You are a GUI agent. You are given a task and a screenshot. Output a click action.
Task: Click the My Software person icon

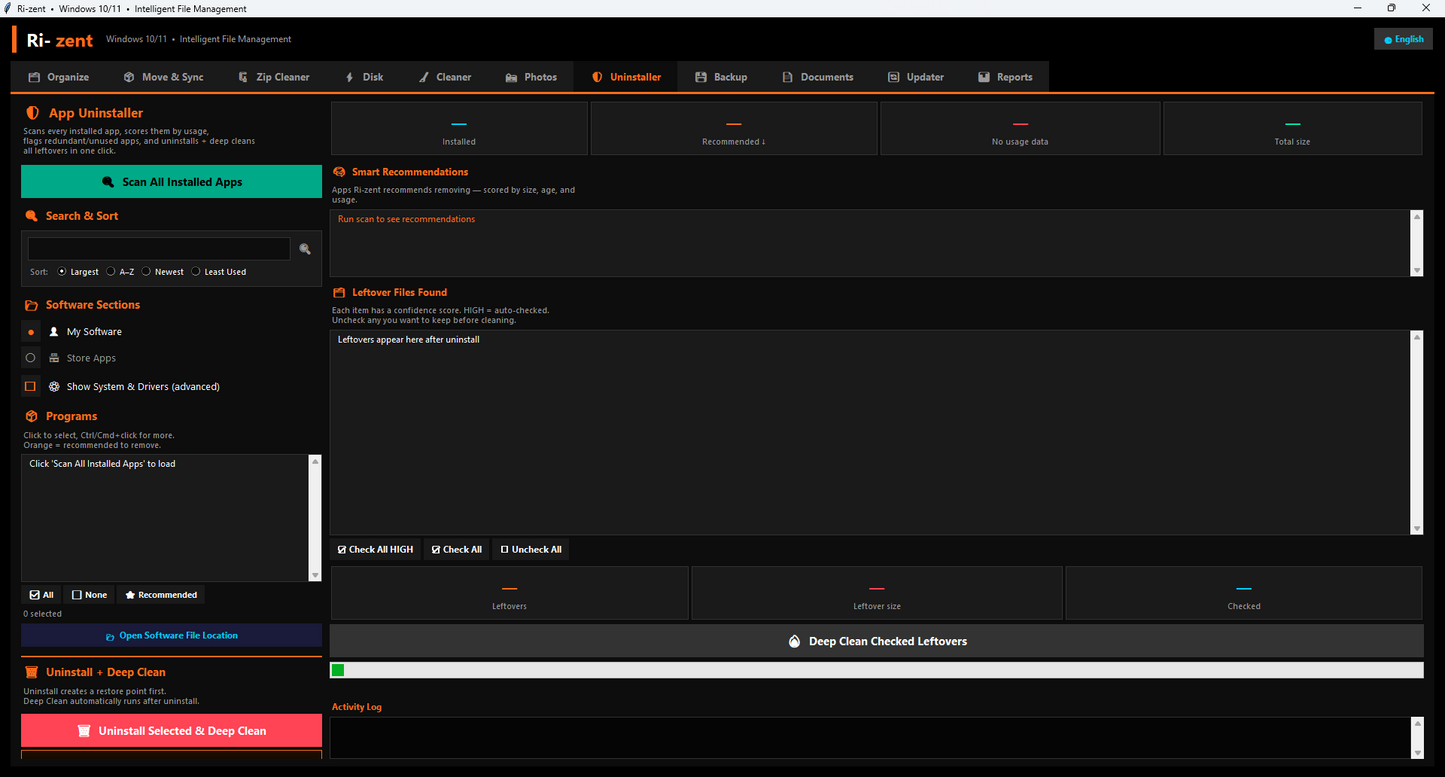pos(54,332)
